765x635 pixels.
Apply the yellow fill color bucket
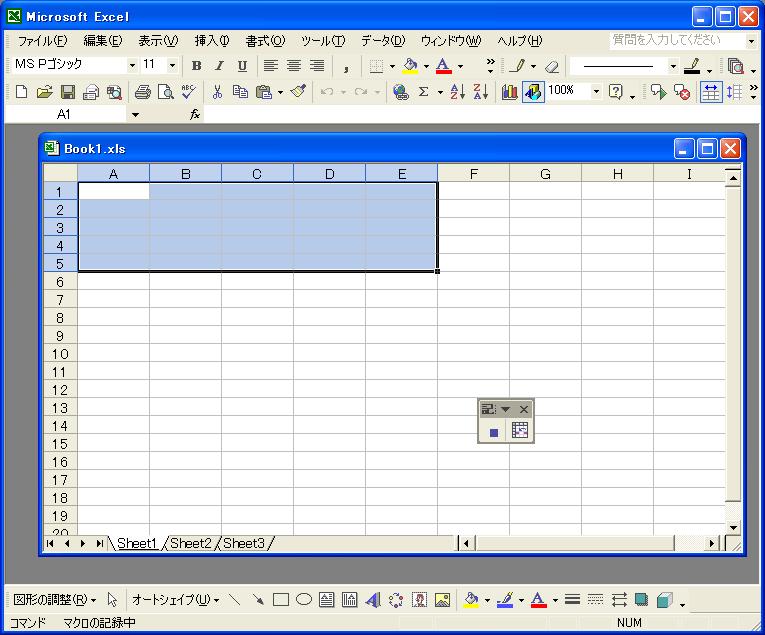411,66
